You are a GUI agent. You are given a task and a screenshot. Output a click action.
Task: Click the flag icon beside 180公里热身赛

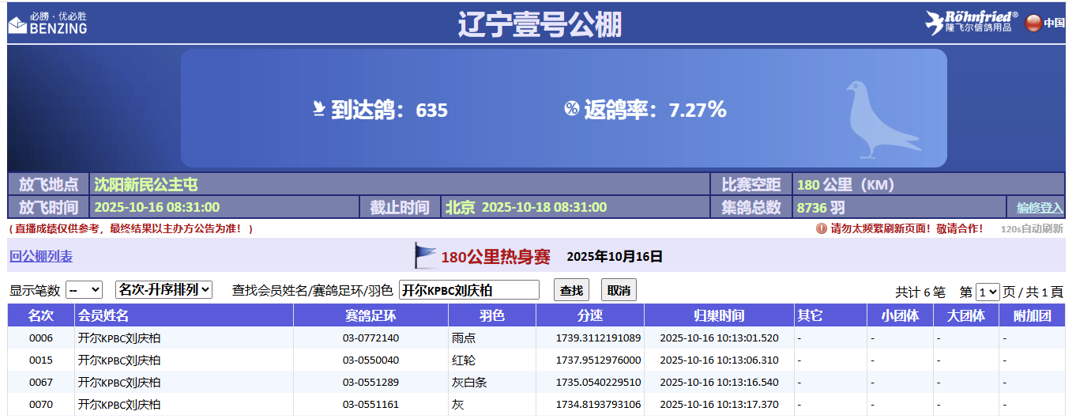425,256
